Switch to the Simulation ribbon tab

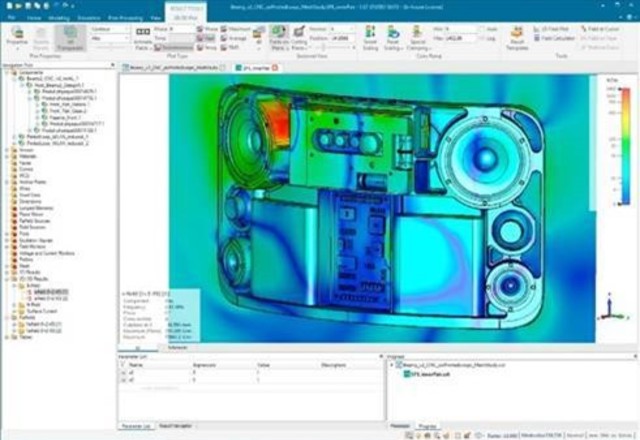(x=89, y=18)
